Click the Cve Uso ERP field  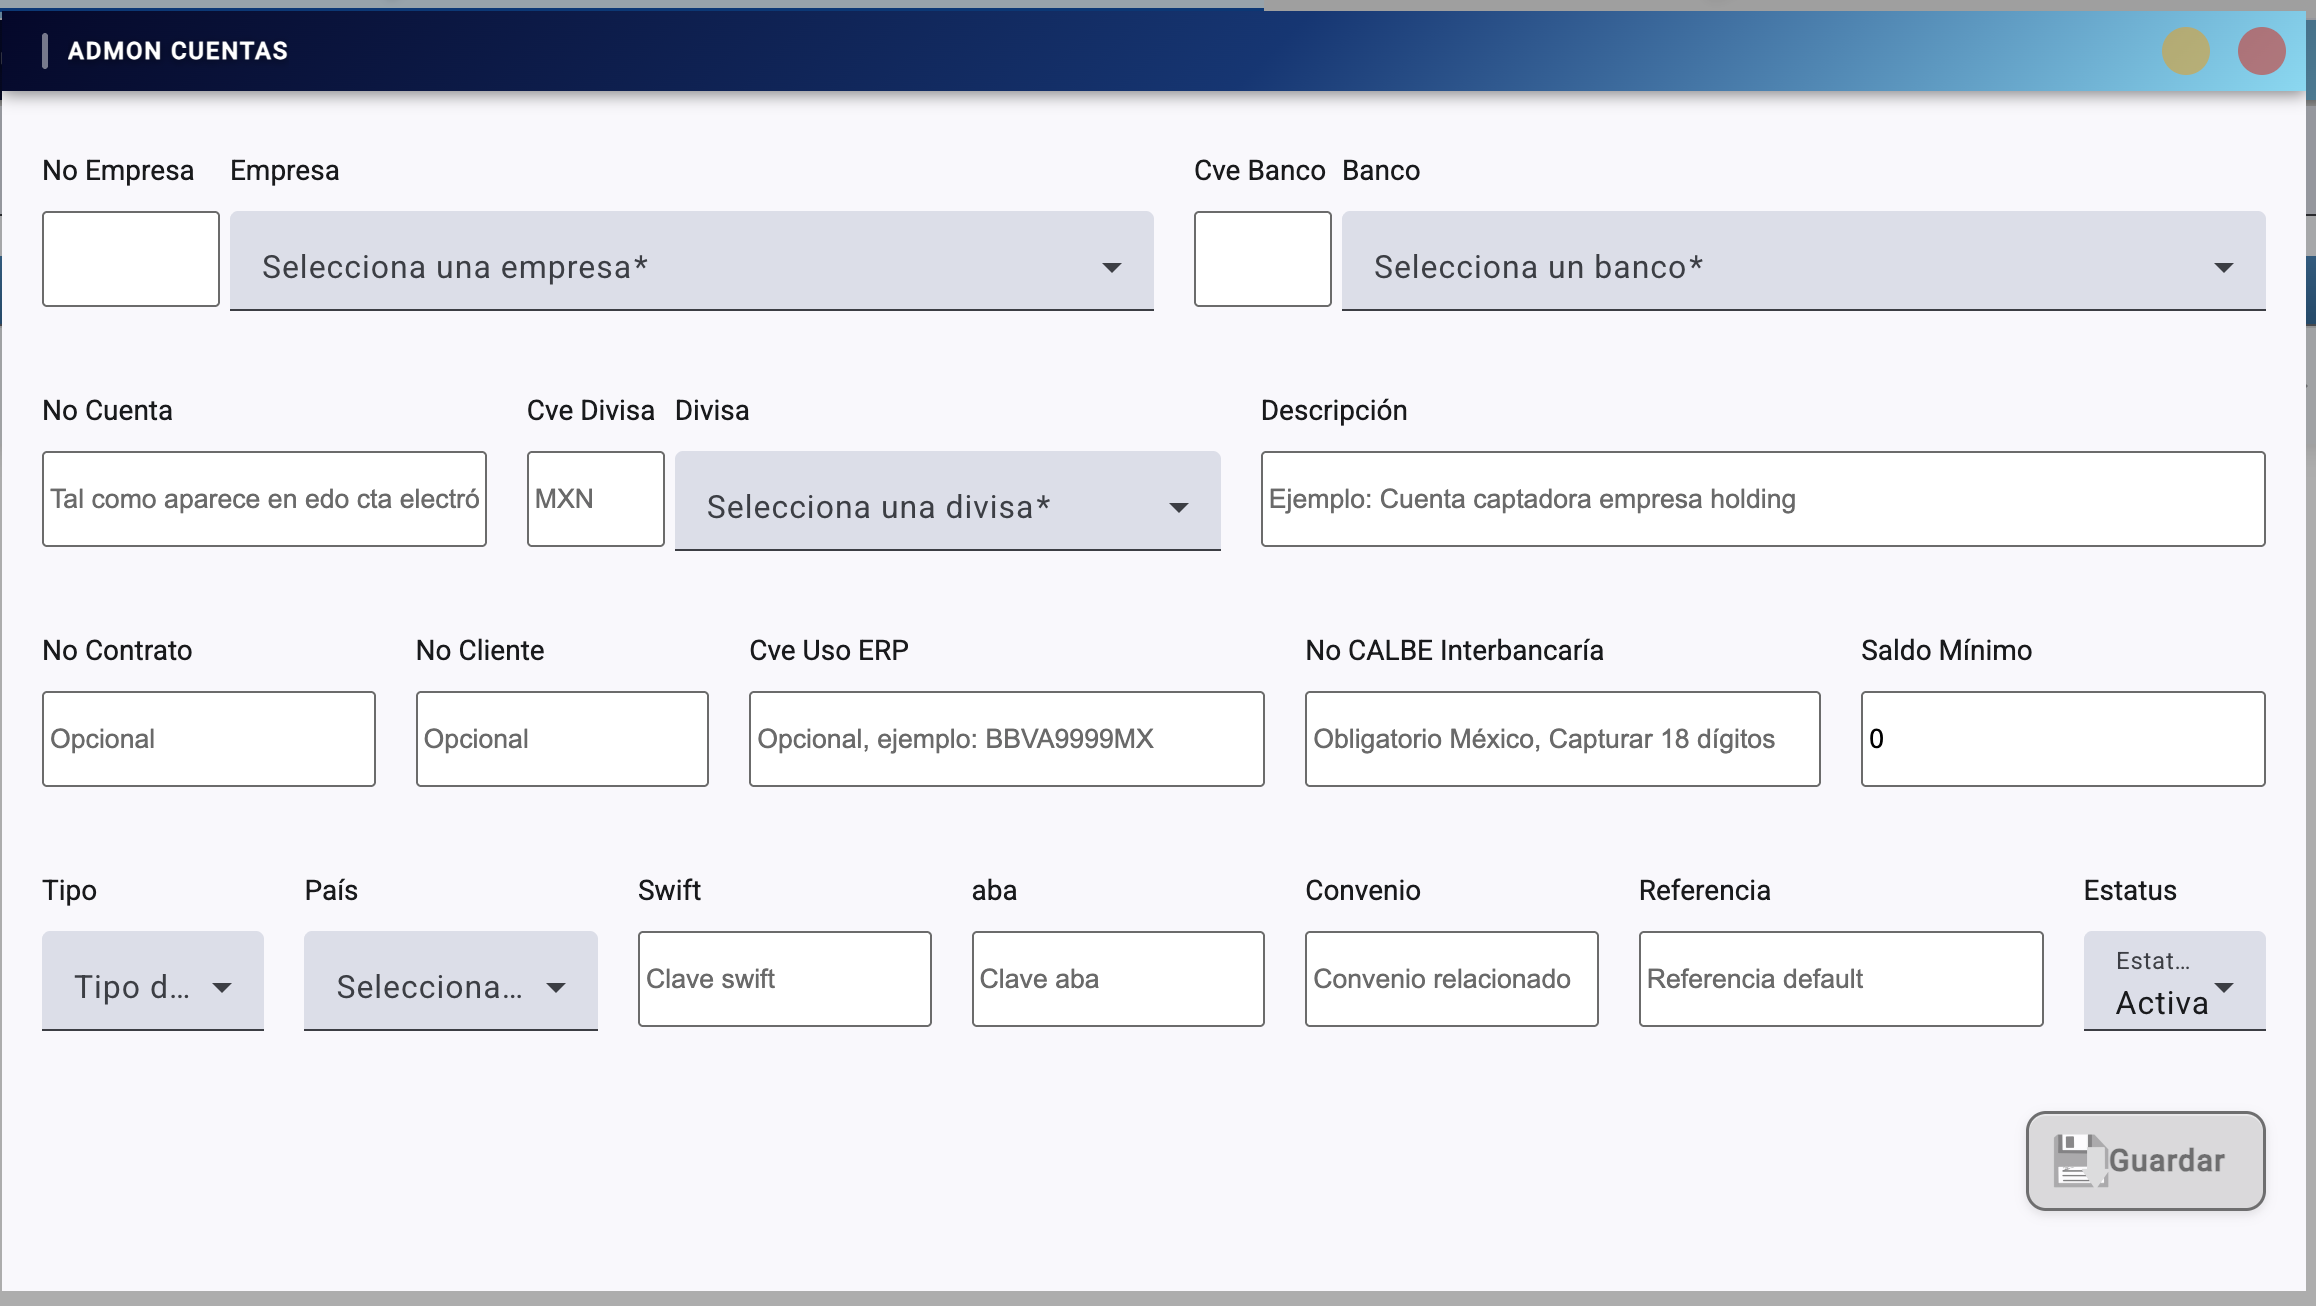[1006, 739]
